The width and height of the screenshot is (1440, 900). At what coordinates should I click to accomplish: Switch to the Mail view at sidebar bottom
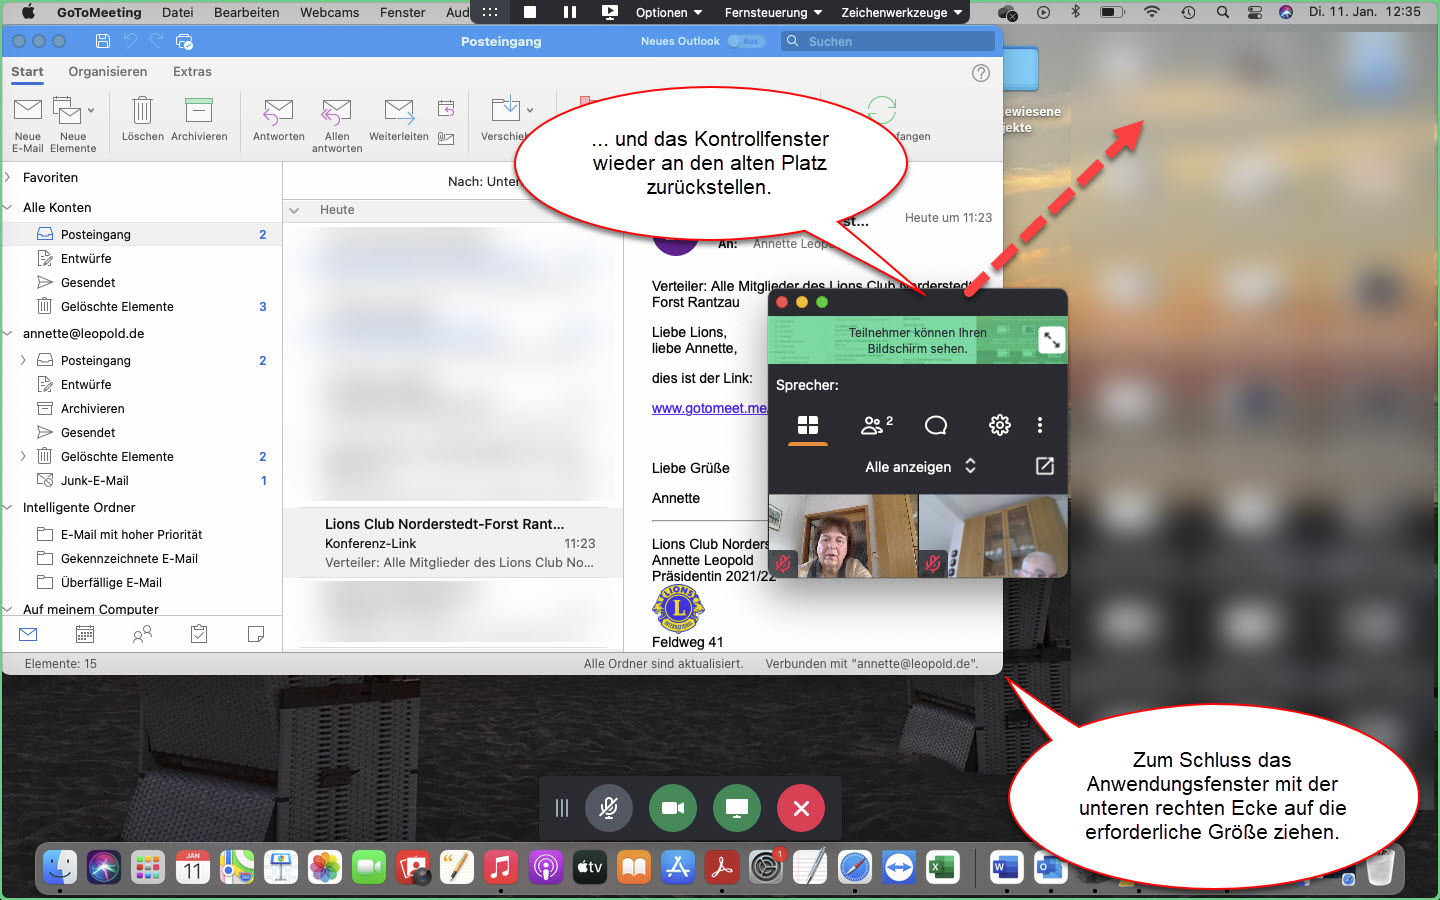pos(28,634)
